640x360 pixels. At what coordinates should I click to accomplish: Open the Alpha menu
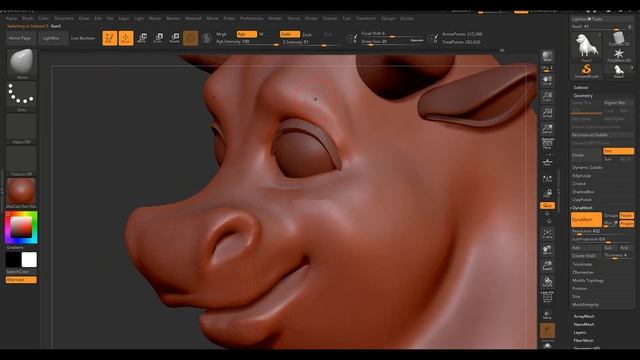coord(11,18)
